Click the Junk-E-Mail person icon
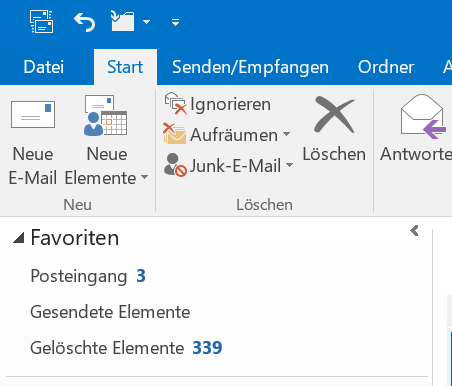452x386 pixels. 175,165
